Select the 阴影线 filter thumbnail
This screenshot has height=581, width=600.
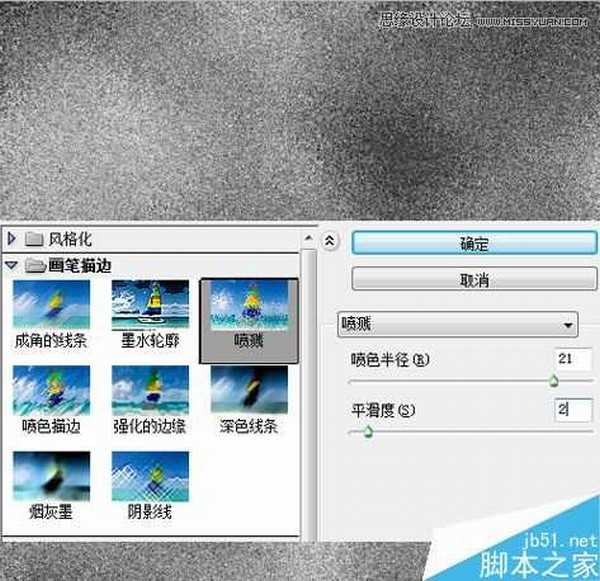(x=150, y=476)
